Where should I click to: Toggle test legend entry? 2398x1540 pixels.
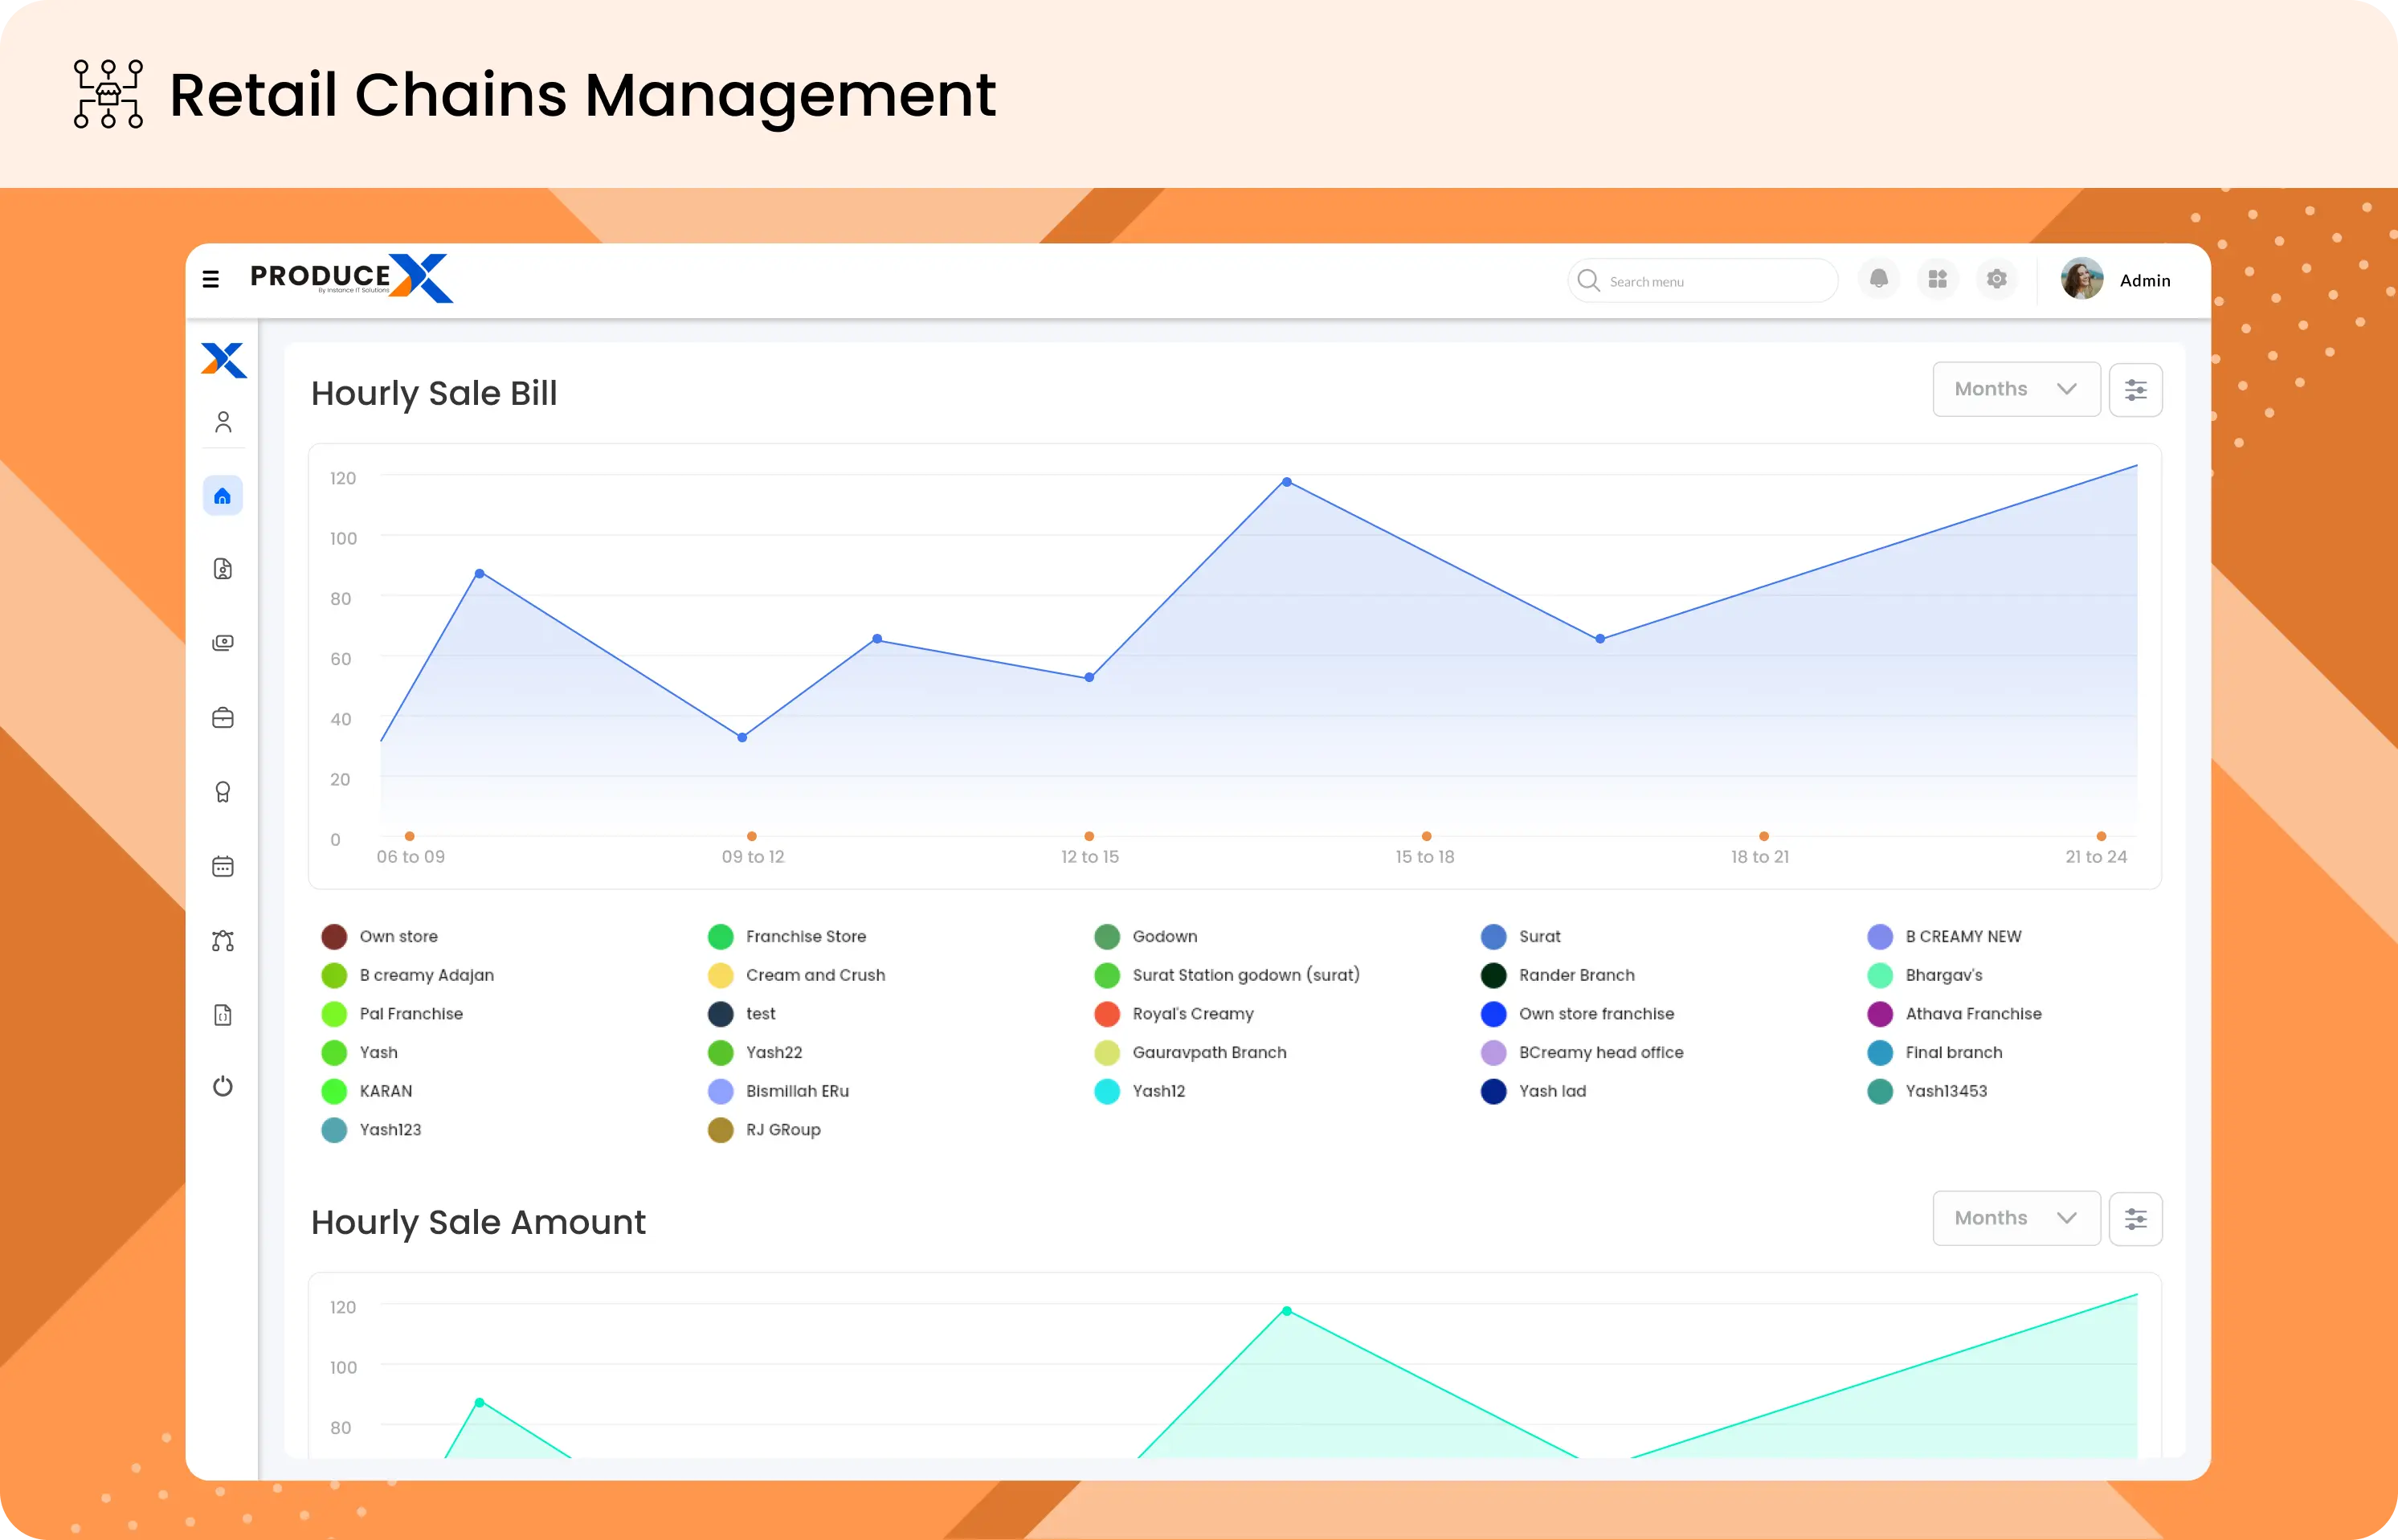741,1013
